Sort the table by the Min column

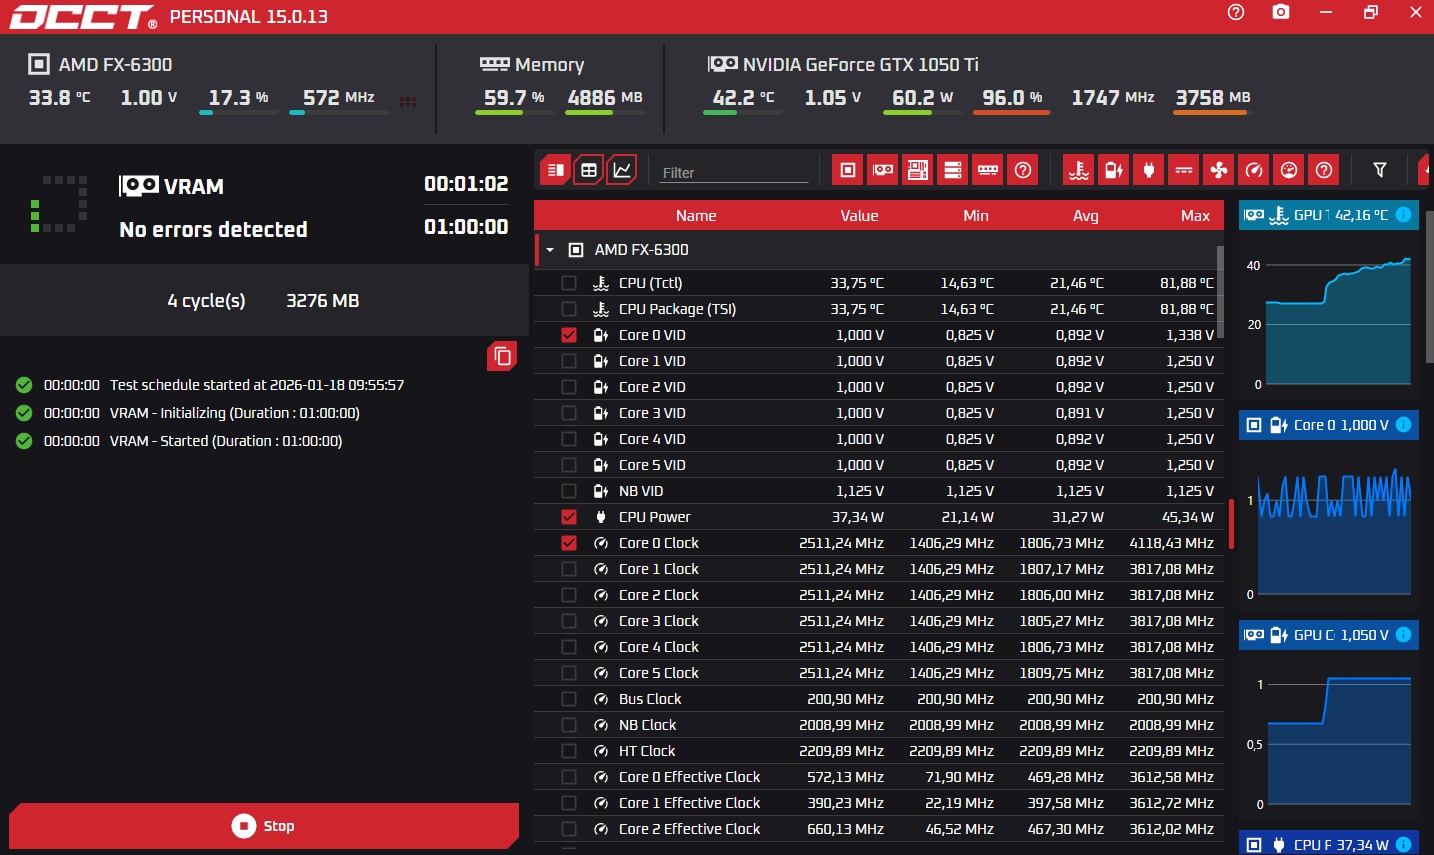[976, 216]
